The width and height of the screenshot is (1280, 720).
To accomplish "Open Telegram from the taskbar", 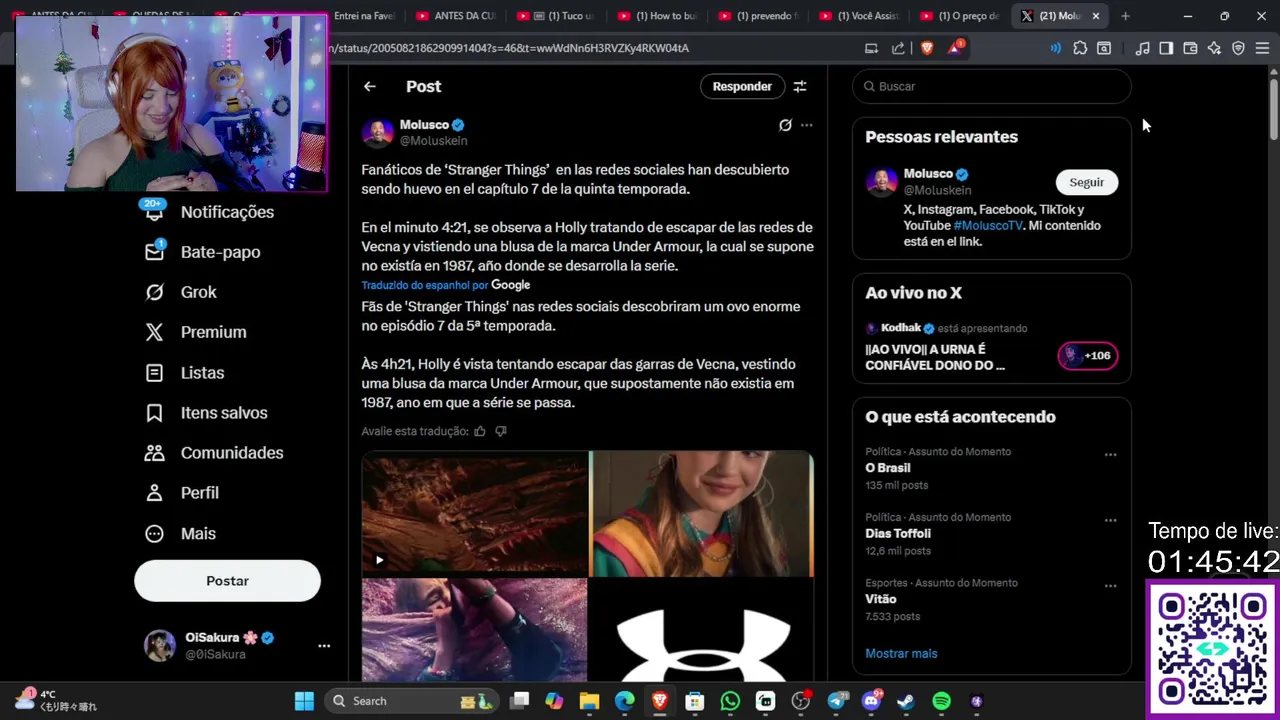I will [836, 701].
